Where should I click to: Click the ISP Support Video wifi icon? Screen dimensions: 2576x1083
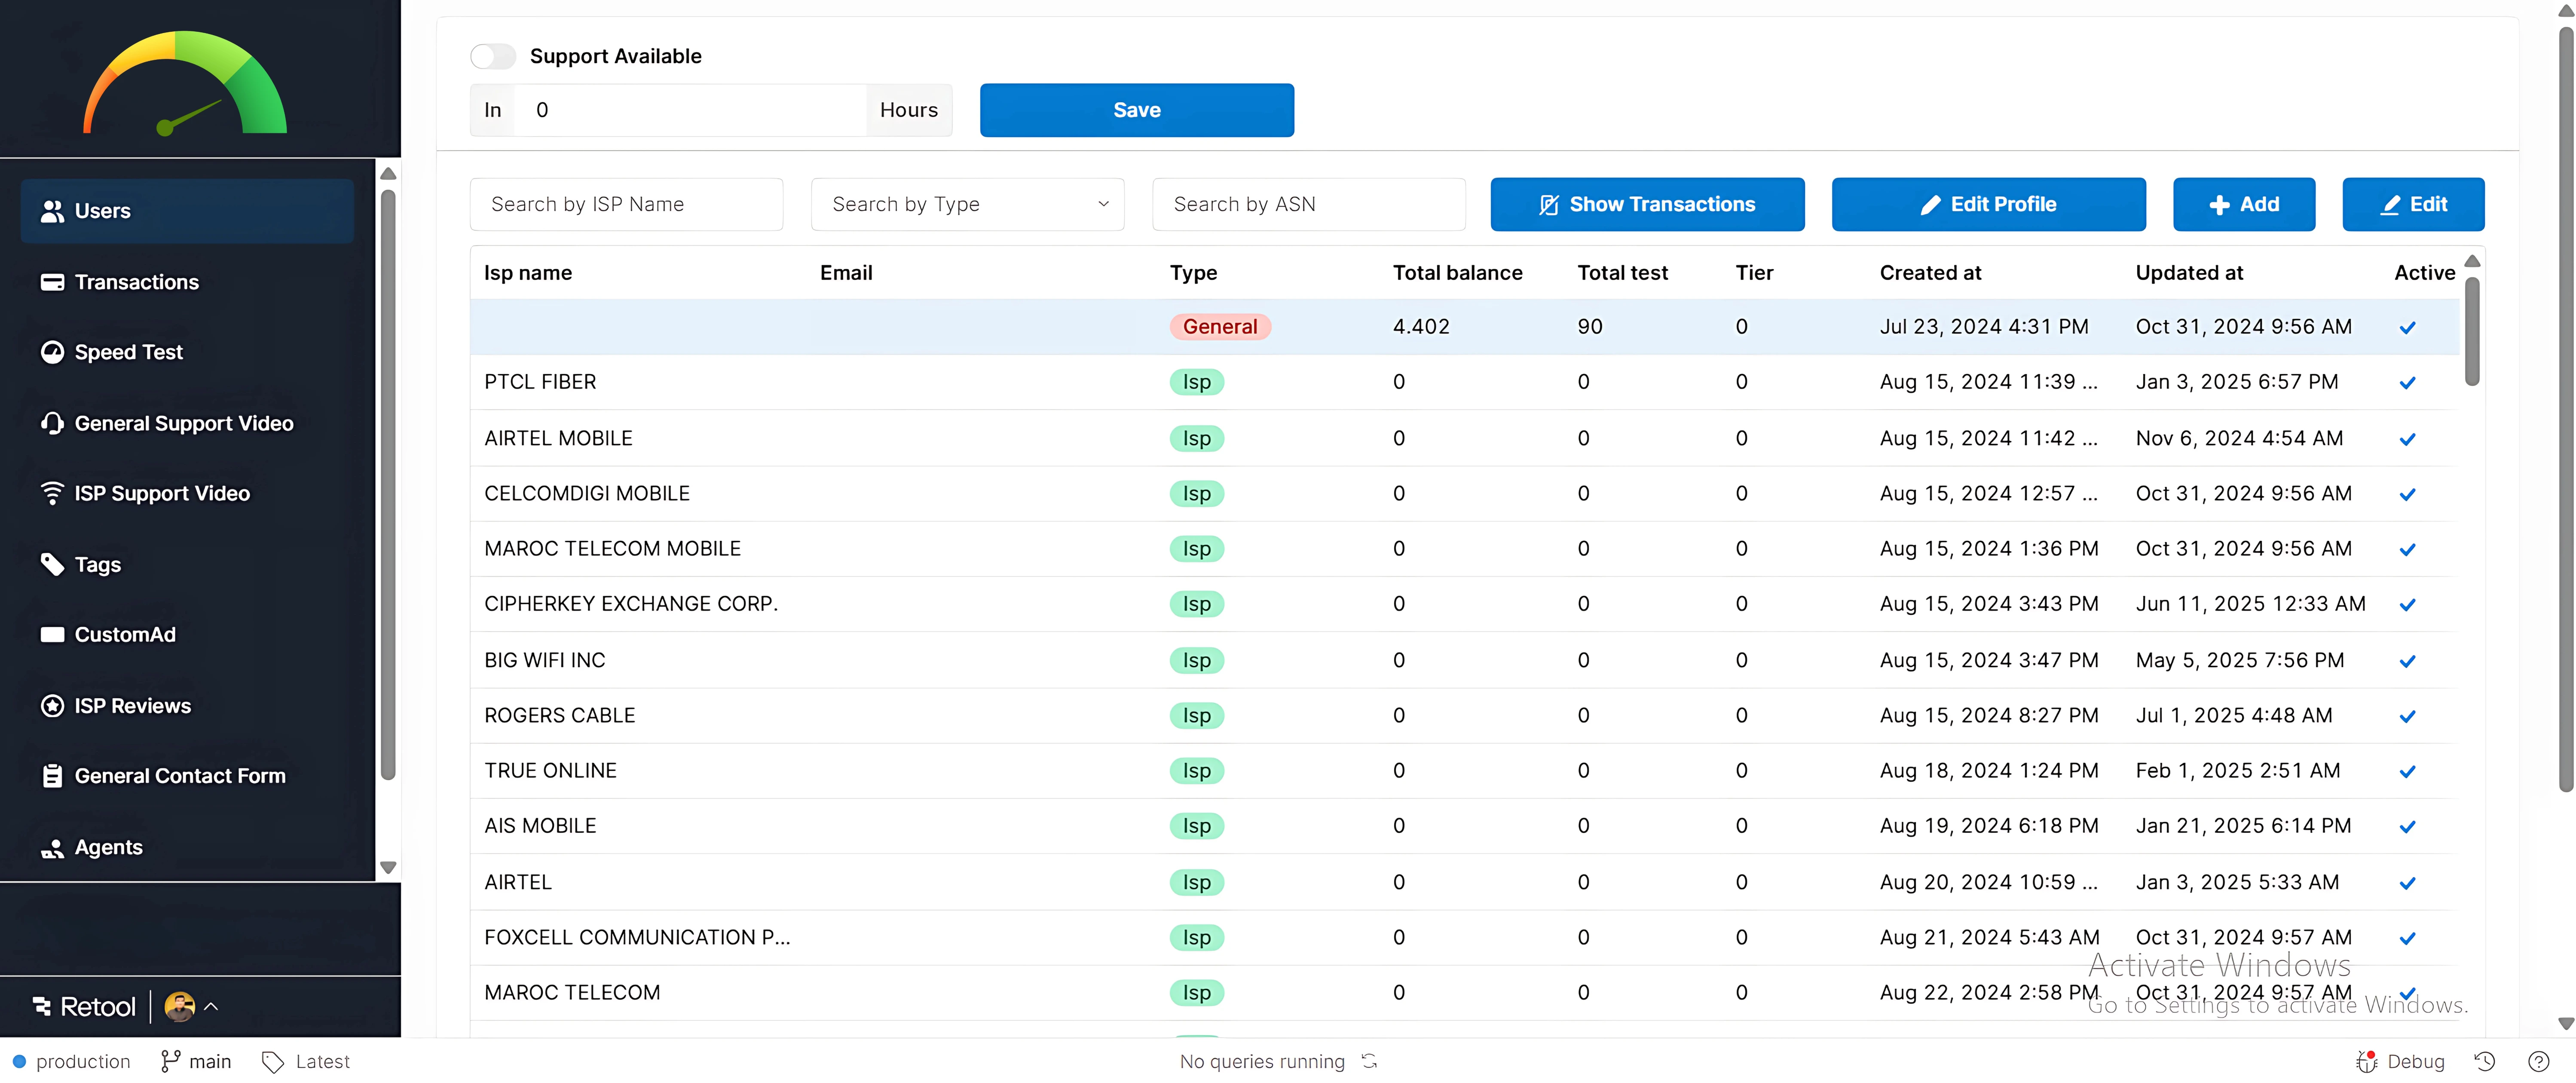click(x=52, y=493)
